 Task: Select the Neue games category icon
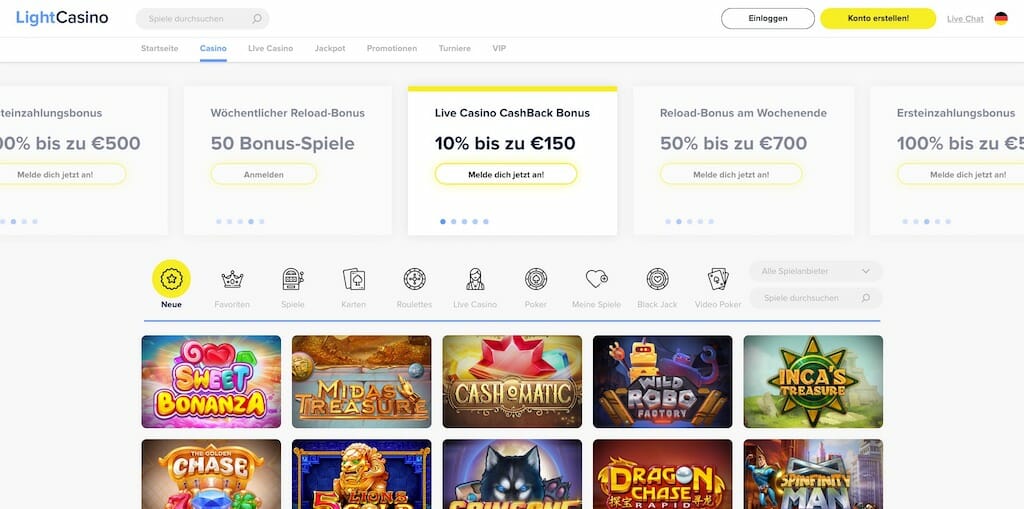click(x=171, y=279)
